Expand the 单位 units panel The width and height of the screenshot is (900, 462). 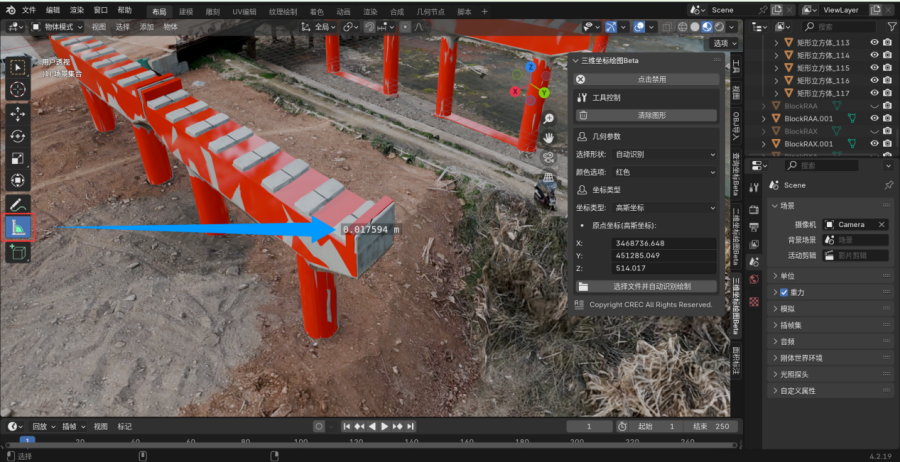[788, 276]
